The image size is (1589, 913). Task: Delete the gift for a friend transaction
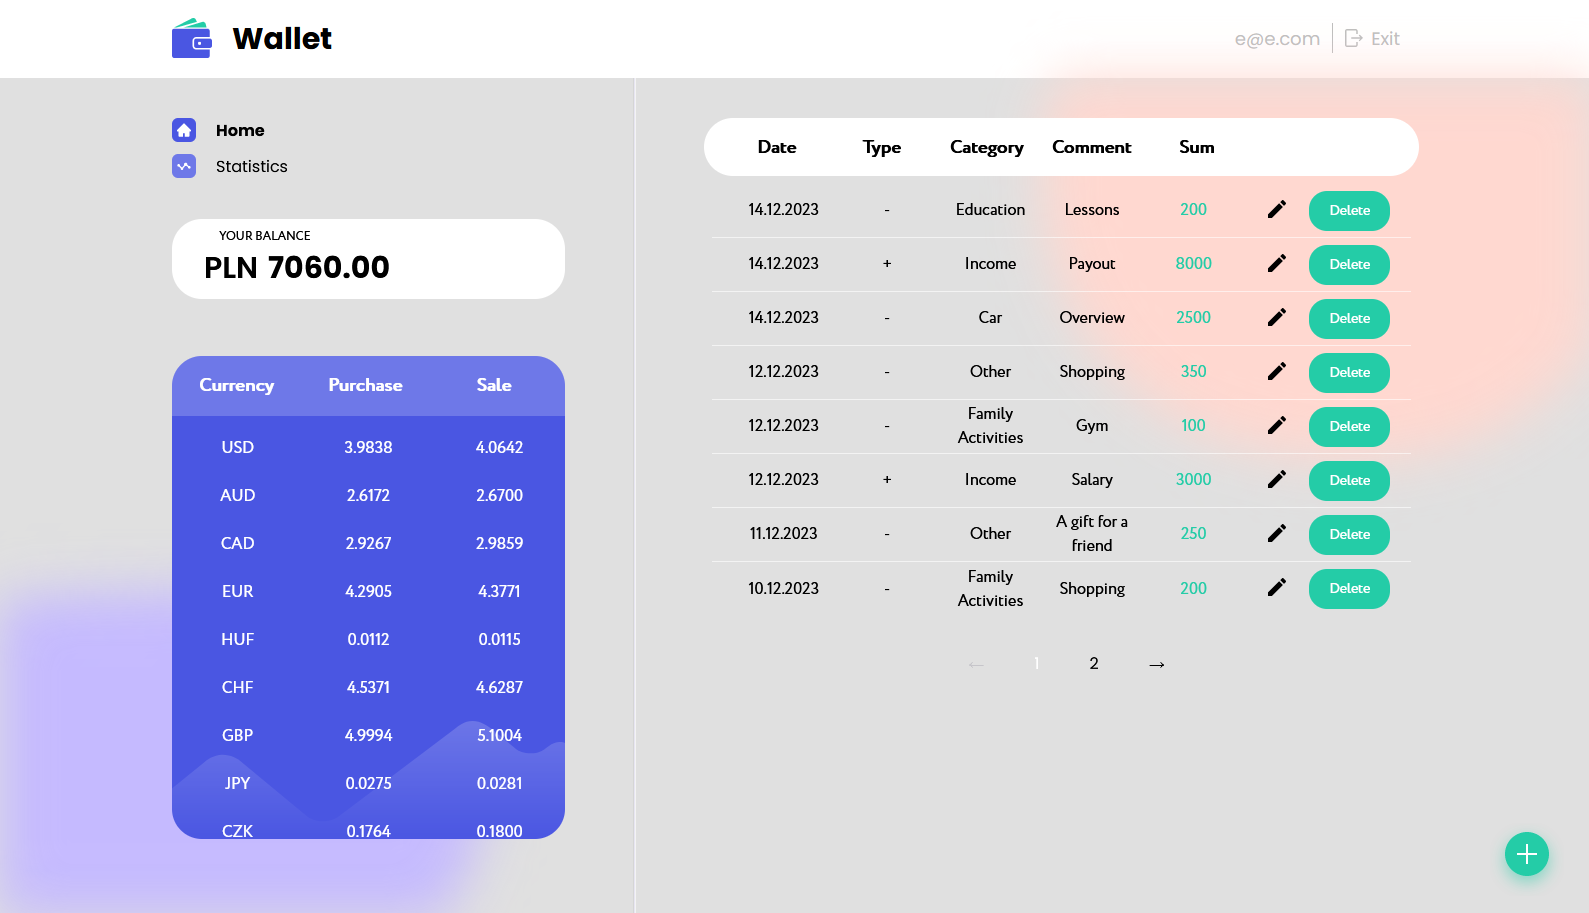click(x=1349, y=535)
